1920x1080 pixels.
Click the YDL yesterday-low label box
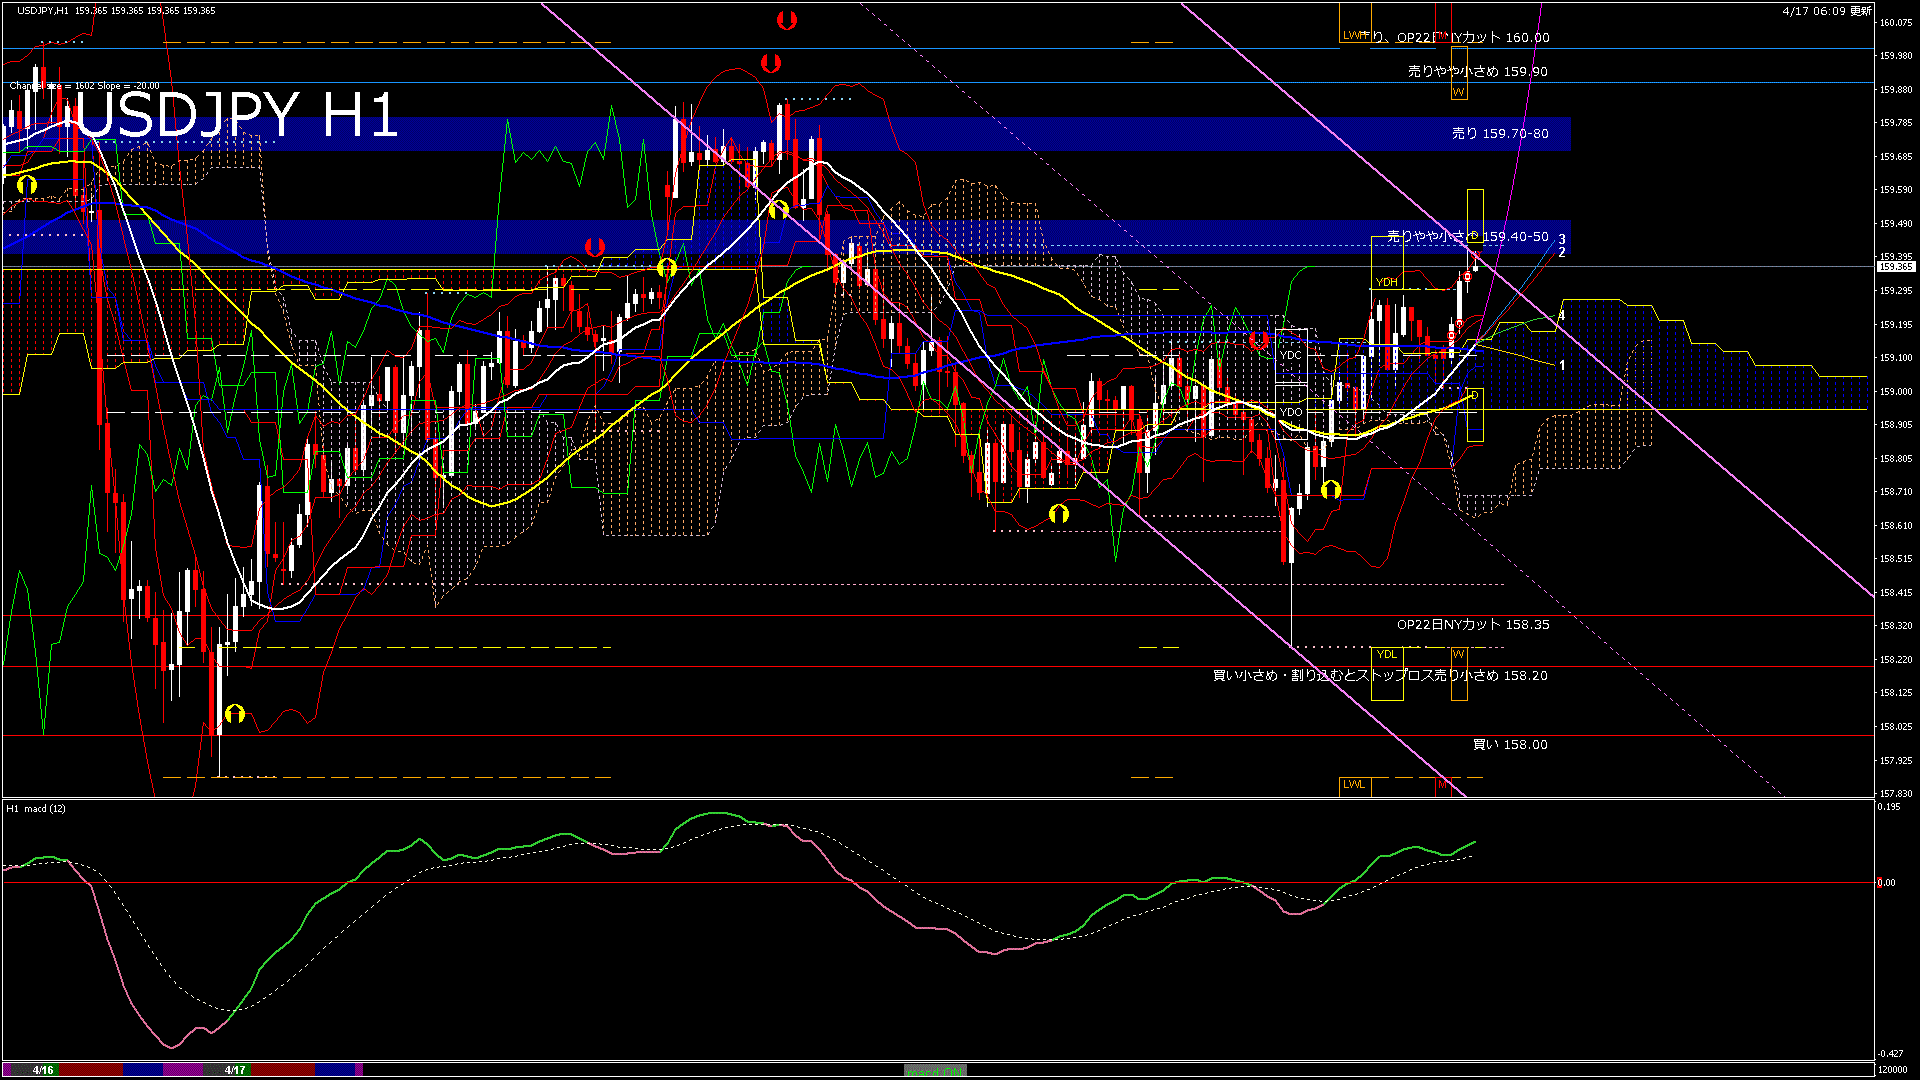1386,654
